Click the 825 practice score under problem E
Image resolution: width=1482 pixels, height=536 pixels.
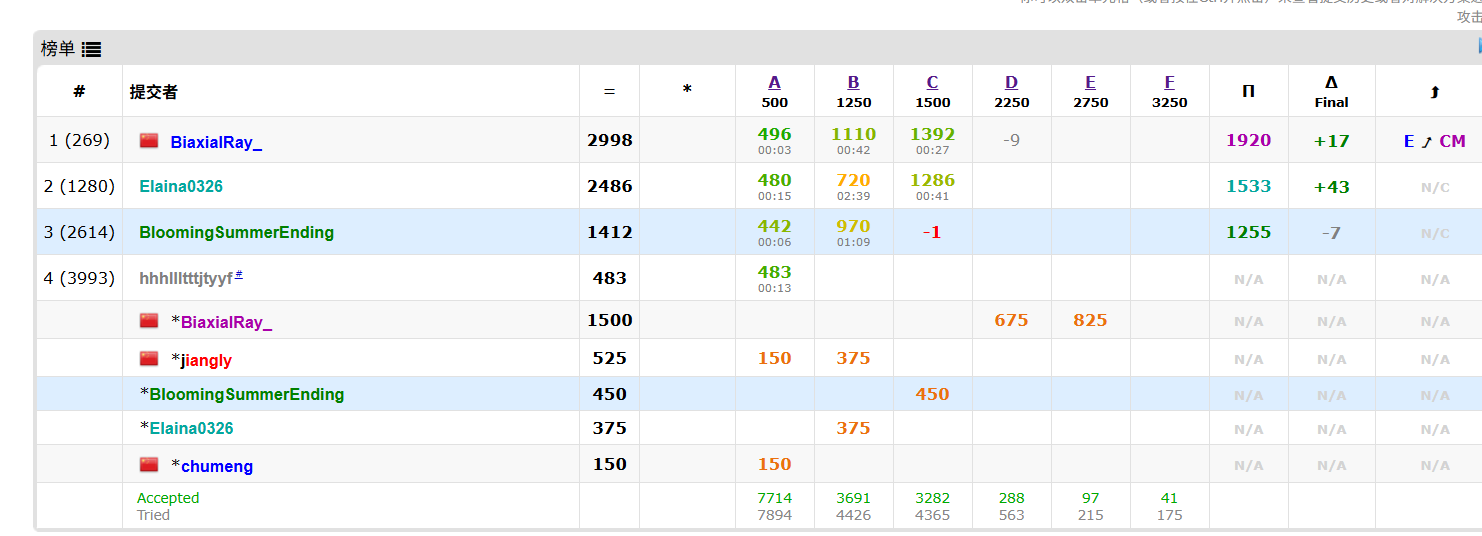coord(1090,320)
